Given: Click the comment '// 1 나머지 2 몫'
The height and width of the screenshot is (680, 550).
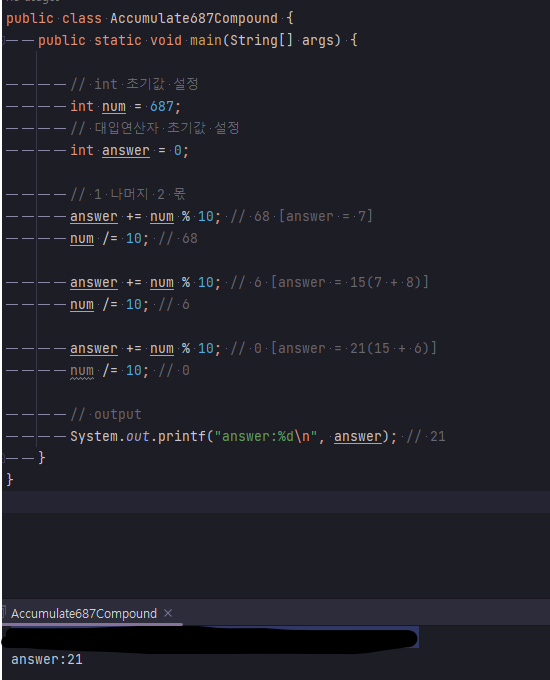Looking at the screenshot, I should [128, 194].
